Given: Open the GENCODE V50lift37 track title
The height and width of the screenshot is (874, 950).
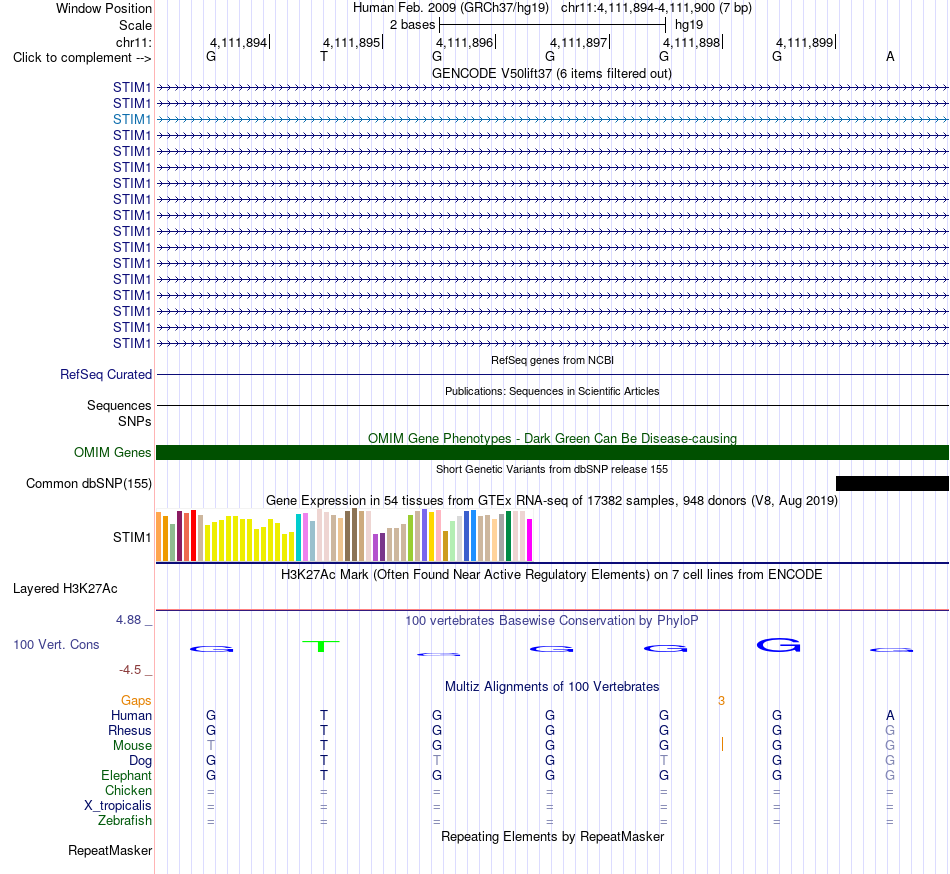Looking at the screenshot, I should click(x=551, y=74).
